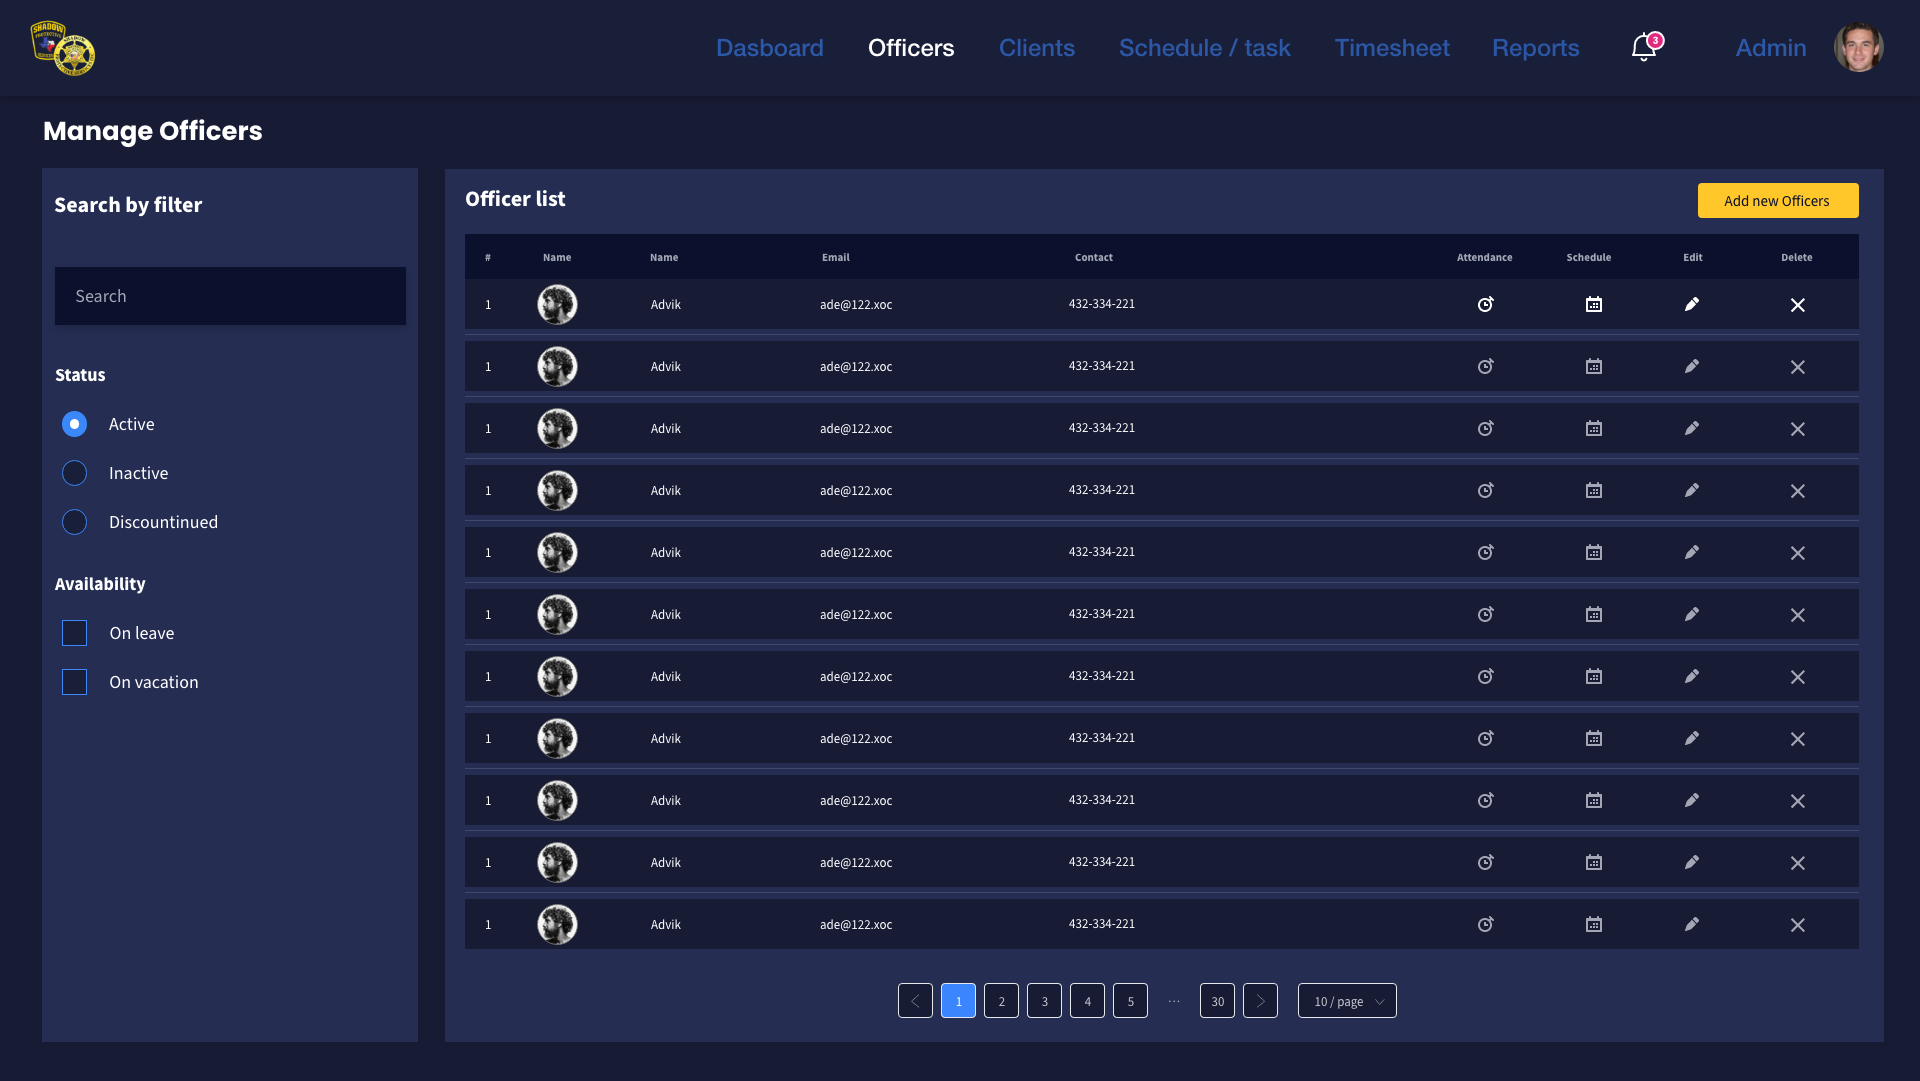Image resolution: width=1920 pixels, height=1081 pixels.
Task: Click attendance icon in first officer row
Action: (1485, 304)
